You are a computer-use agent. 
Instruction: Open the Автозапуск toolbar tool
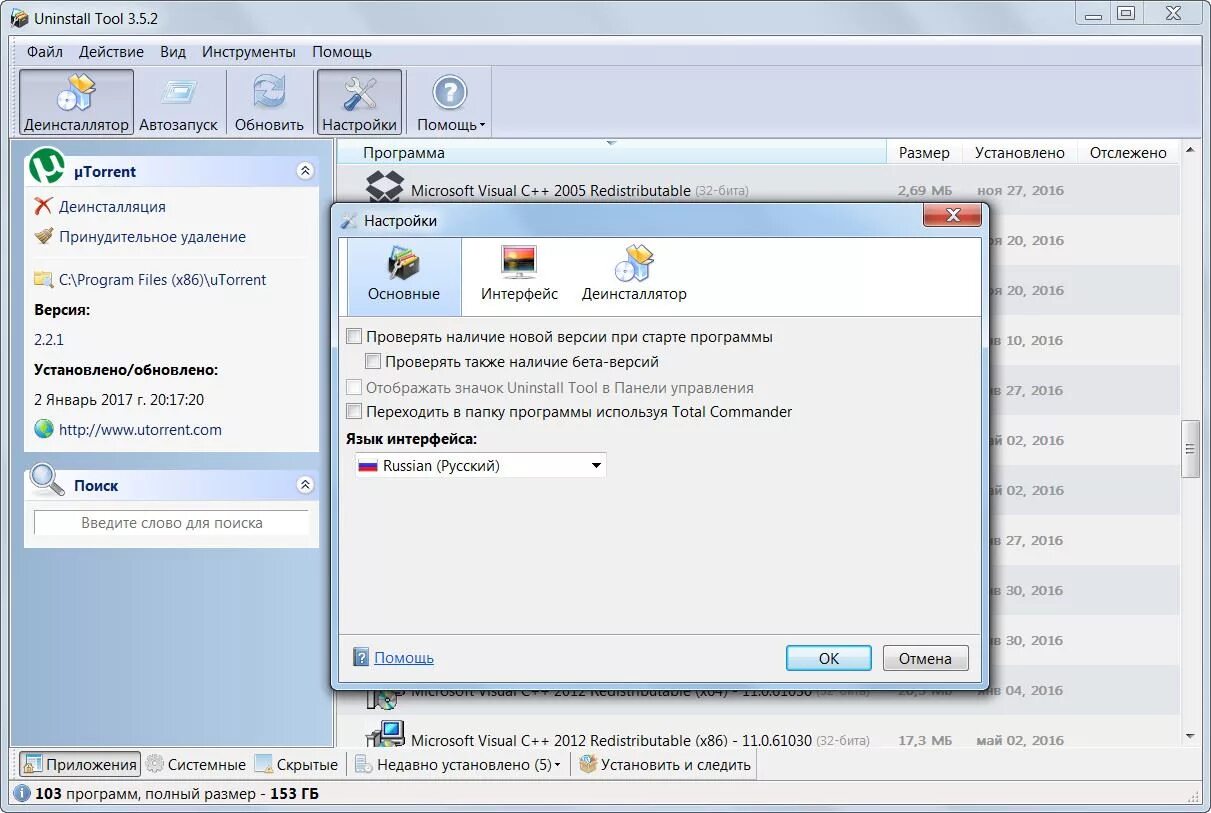[x=178, y=102]
